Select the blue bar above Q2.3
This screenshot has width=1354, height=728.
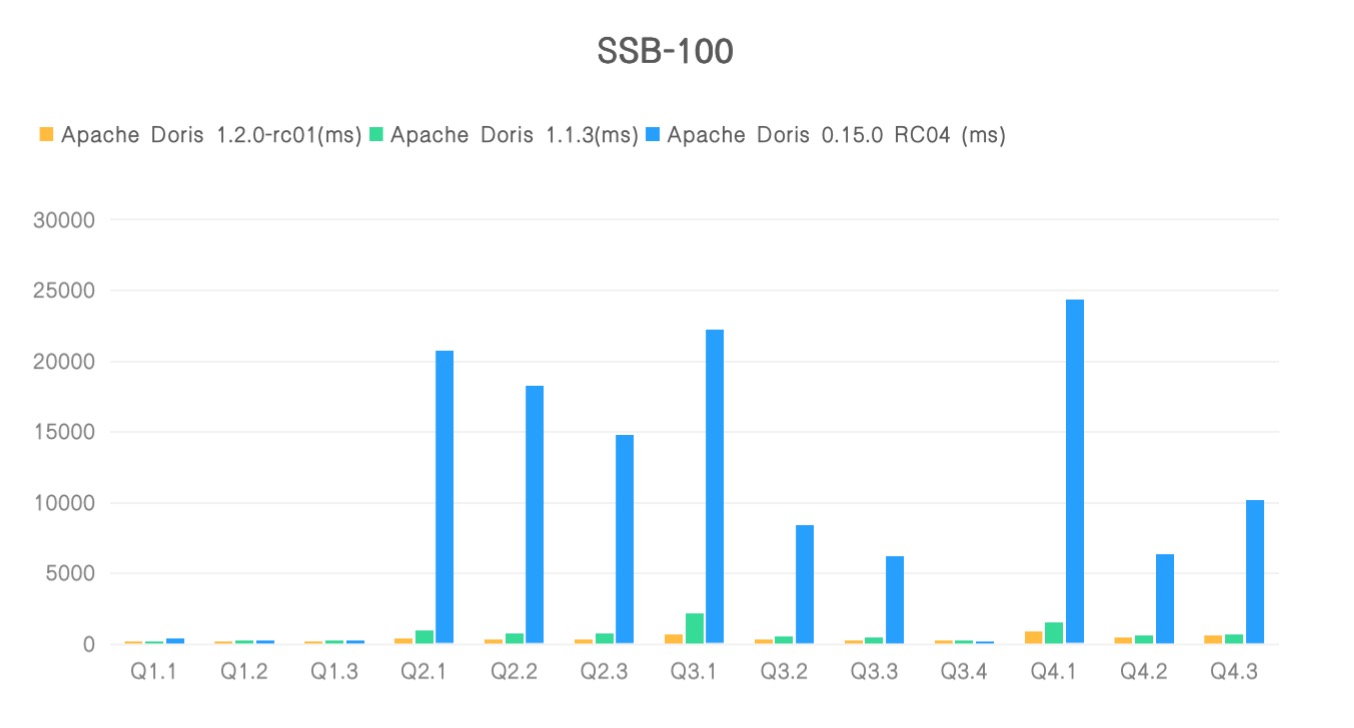[x=624, y=538]
